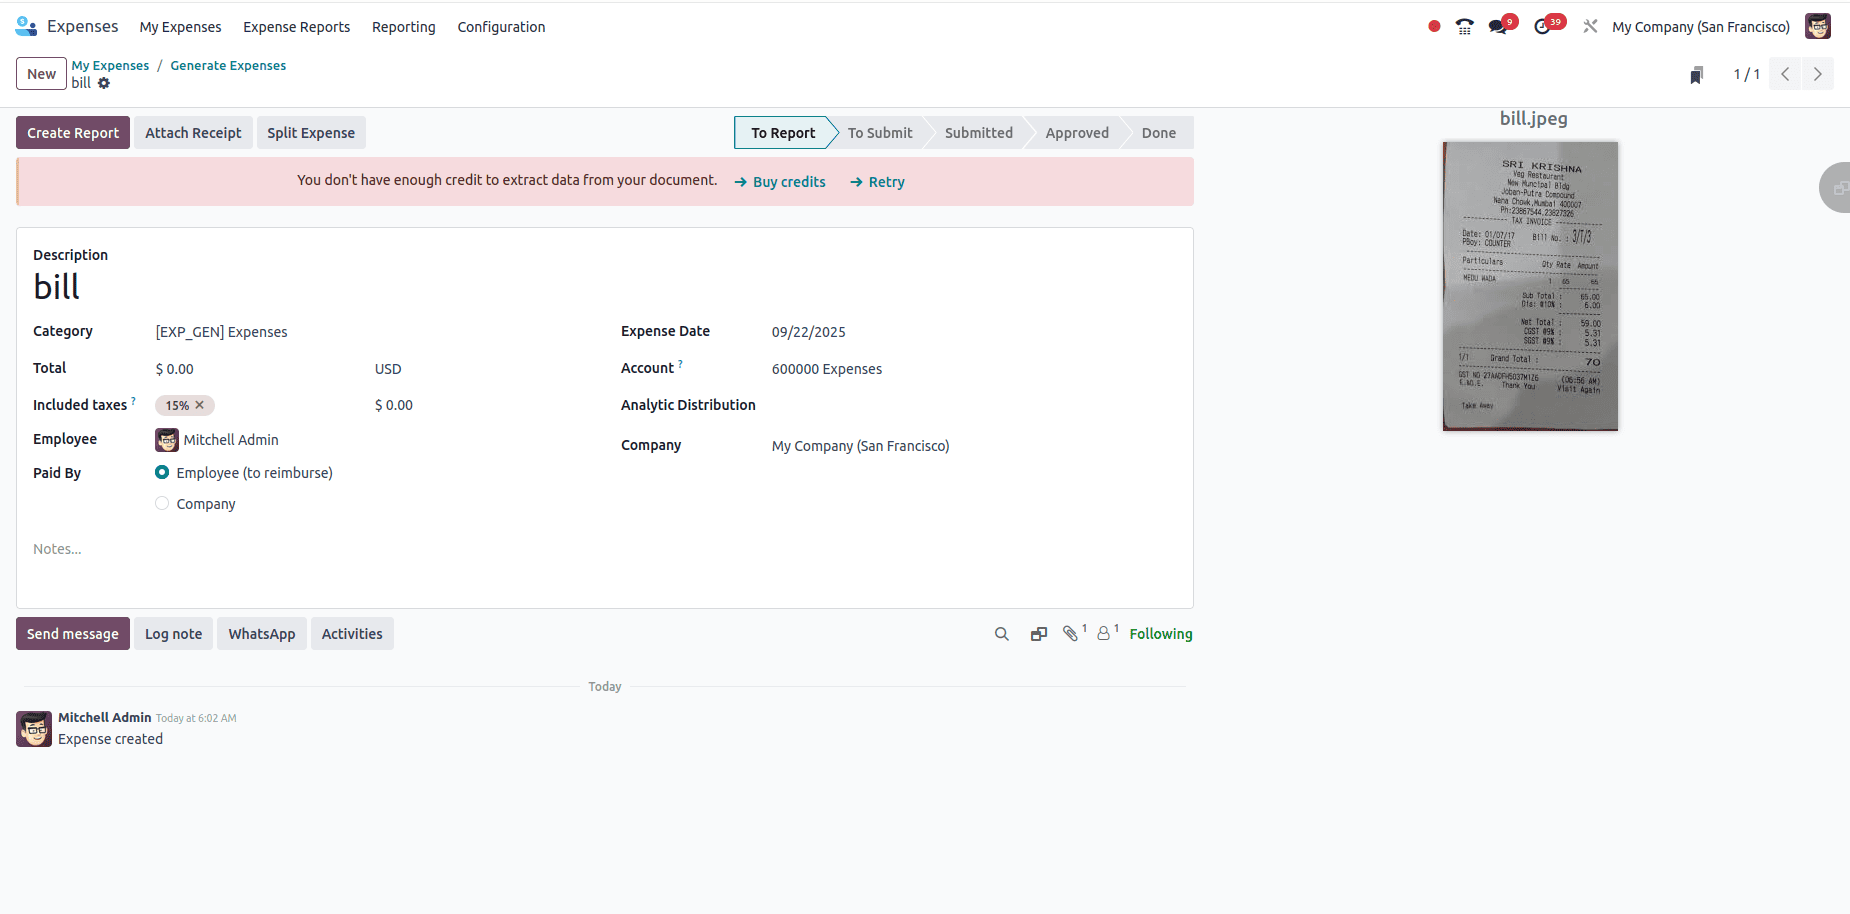Open the attachments paperclip in chatter

tap(1070, 633)
